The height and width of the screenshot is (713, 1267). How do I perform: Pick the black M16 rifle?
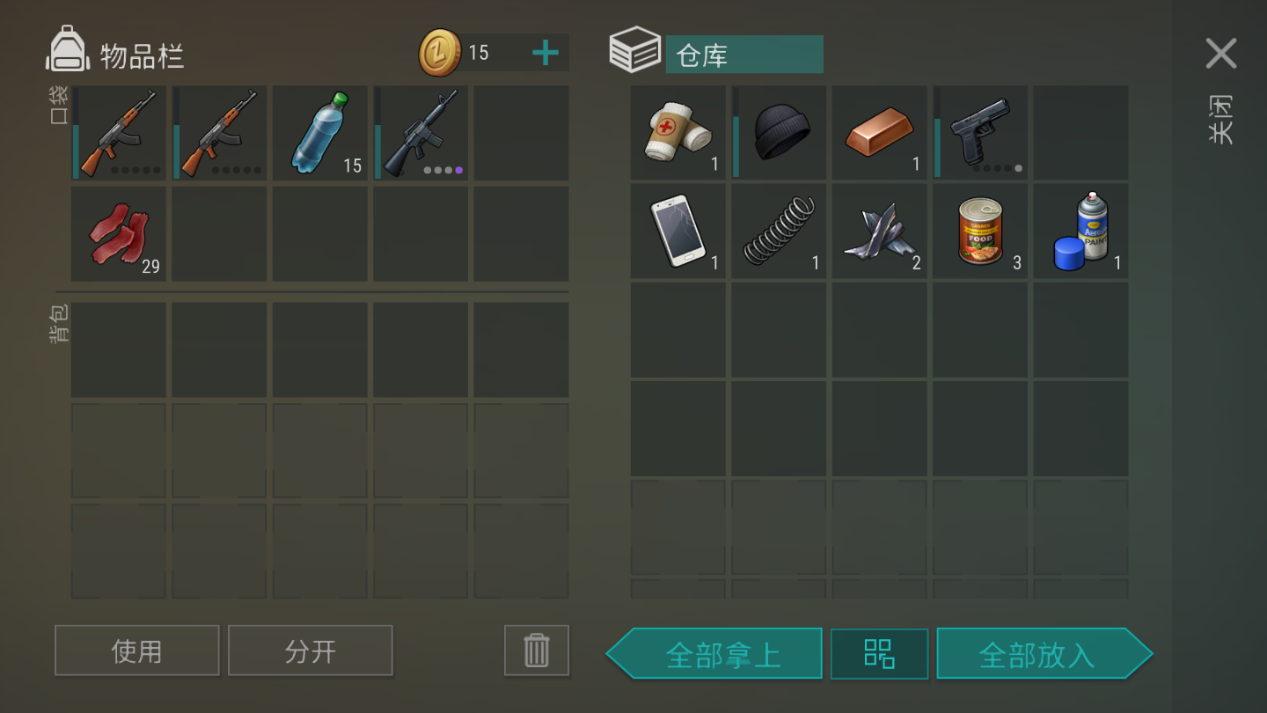click(421, 133)
